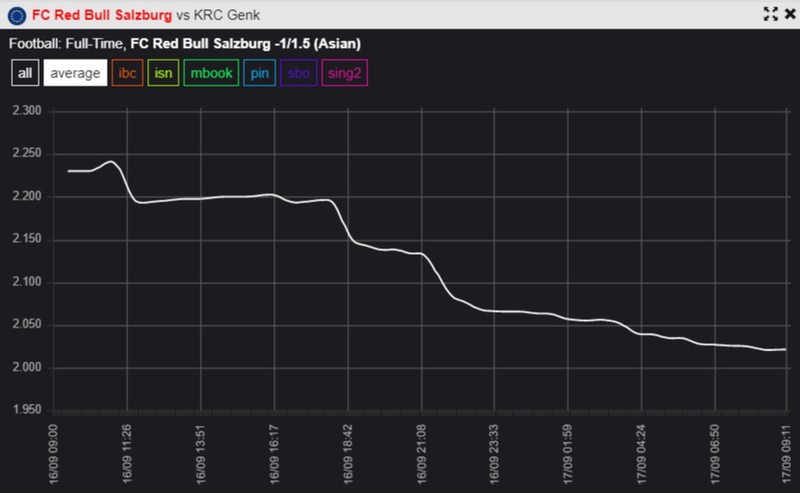
Task: Click the line's final point near 2.020
Action: (x=785, y=350)
